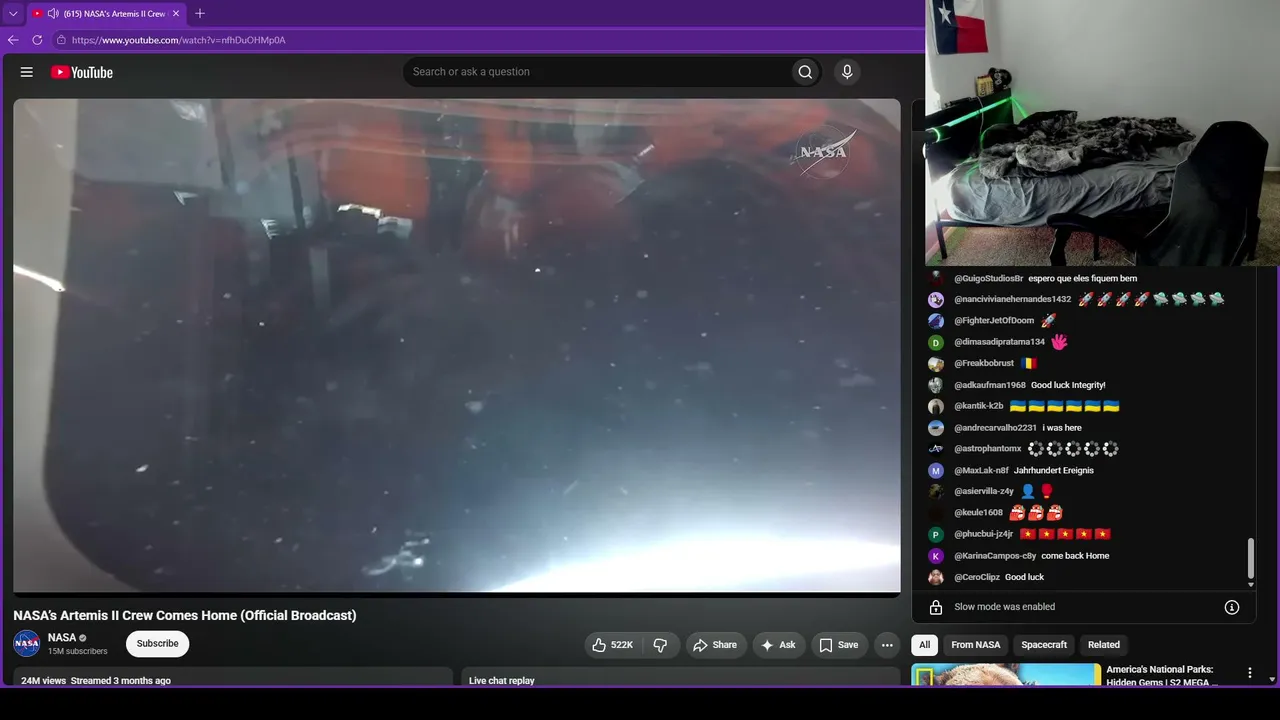Go to the YouTube home logo
Screen dimensions: 1280x720
coord(82,72)
